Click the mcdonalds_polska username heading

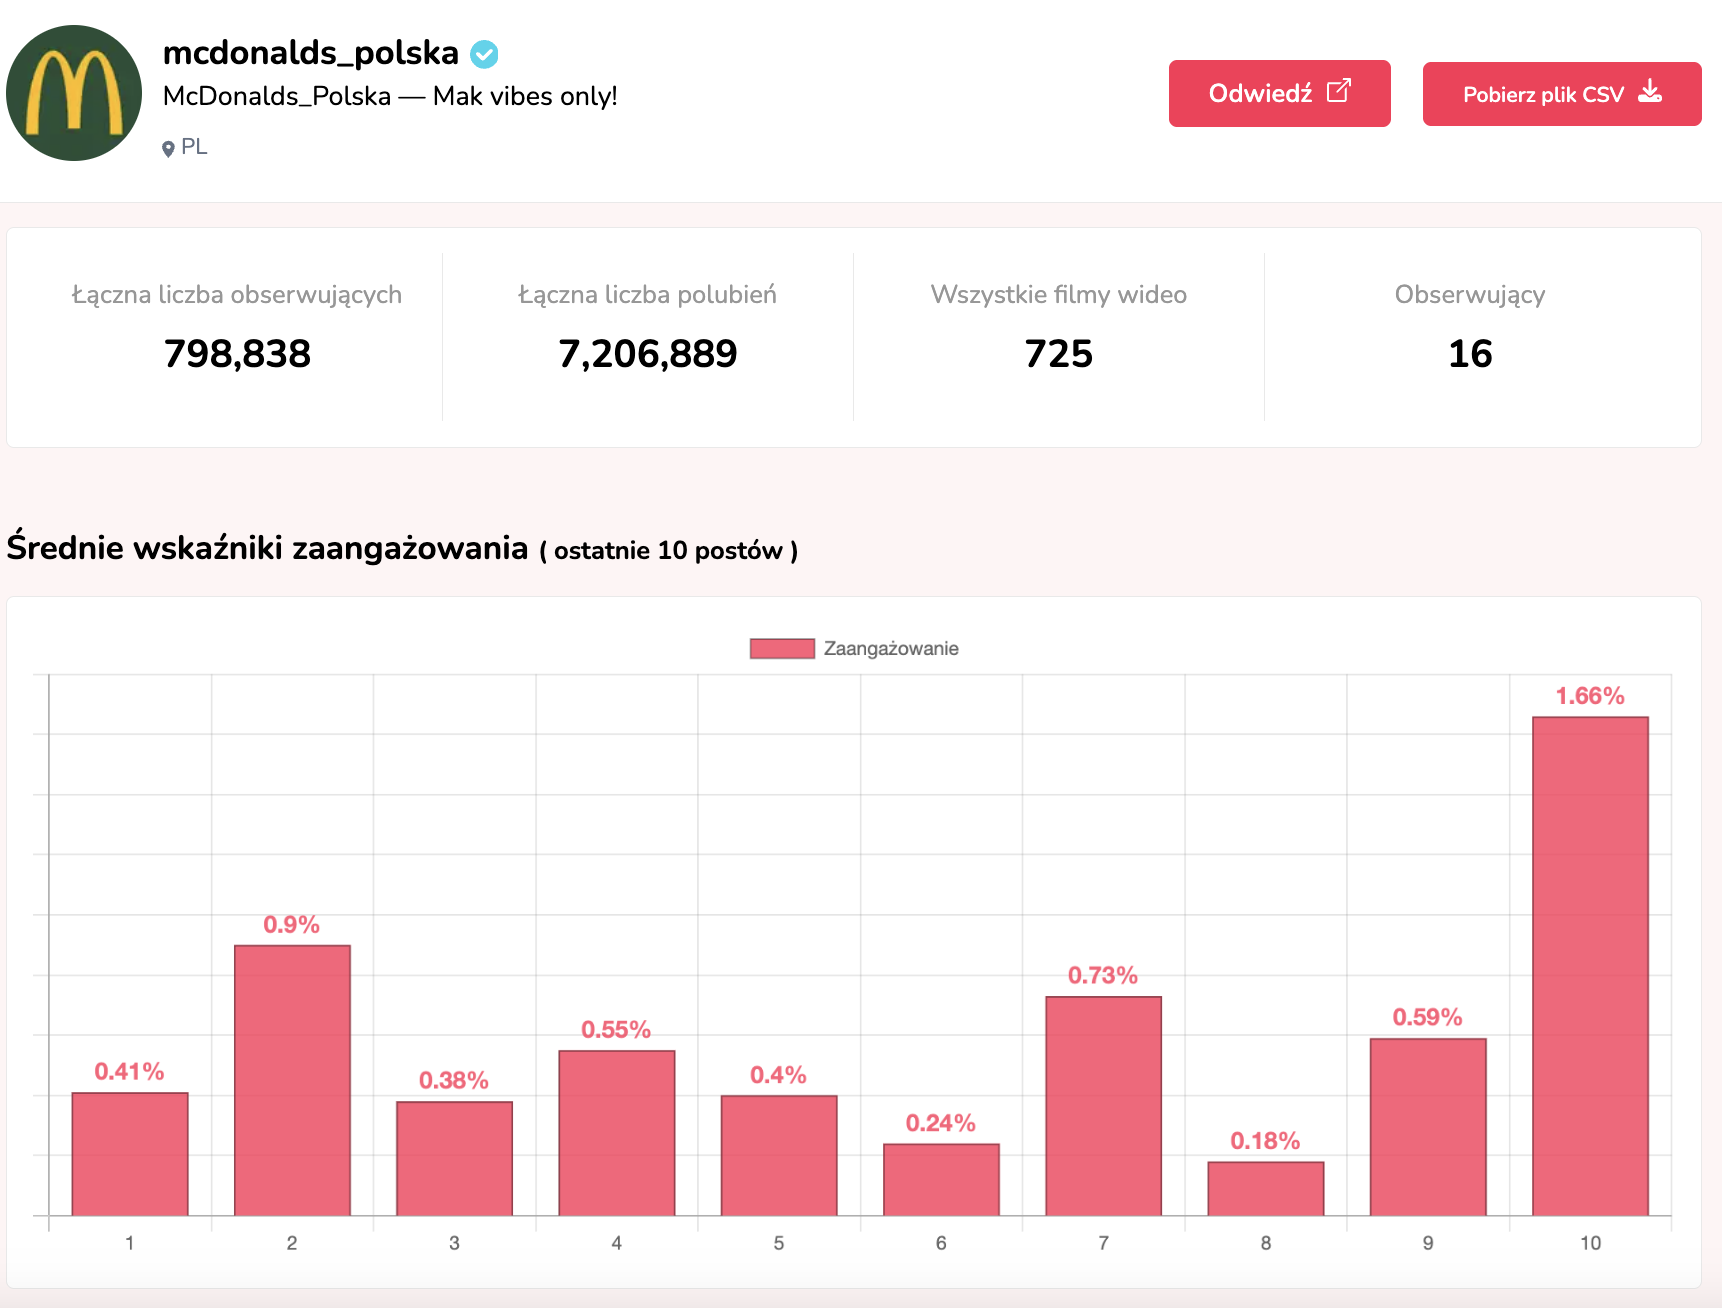[310, 52]
